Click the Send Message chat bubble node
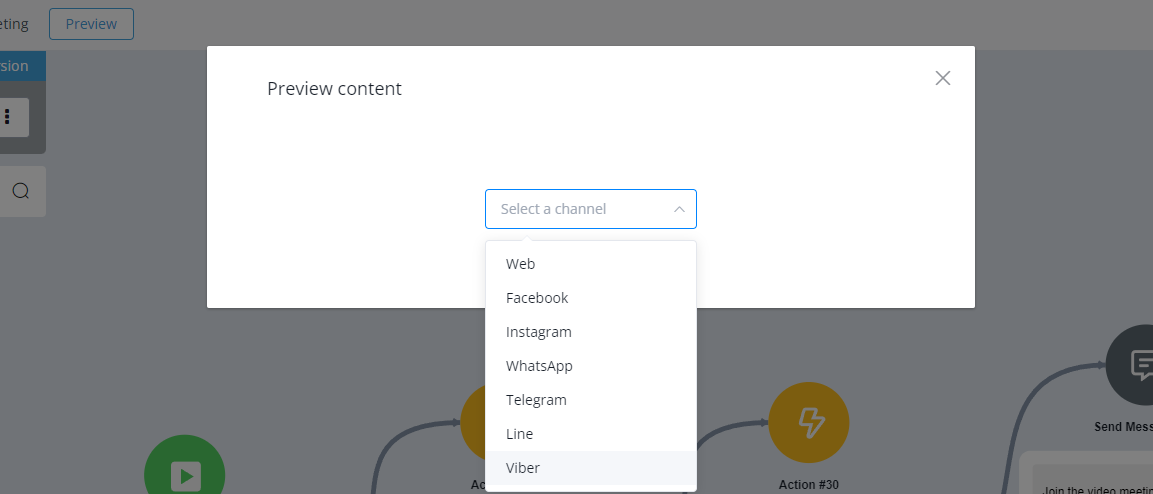Screen dimensions: 1153x494 click(x=1130, y=365)
